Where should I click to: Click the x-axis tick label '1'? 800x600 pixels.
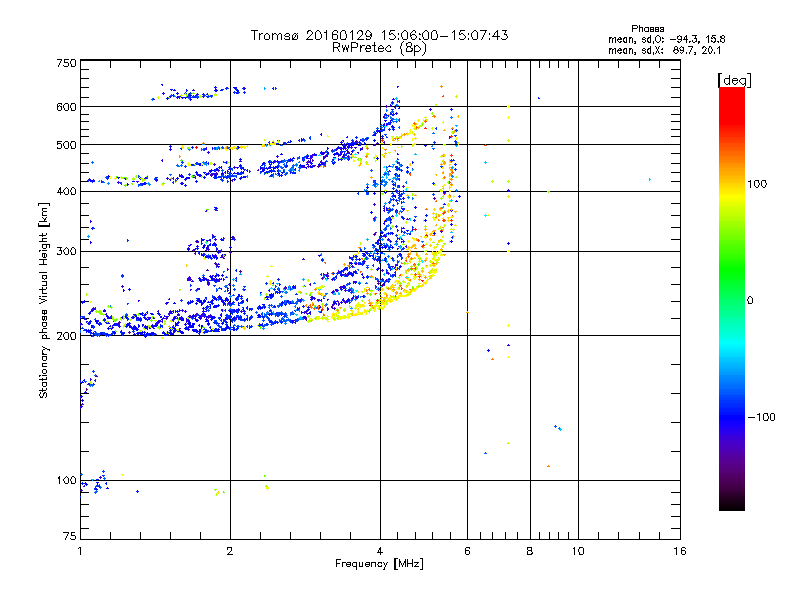pyautogui.click(x=80, y=551)
